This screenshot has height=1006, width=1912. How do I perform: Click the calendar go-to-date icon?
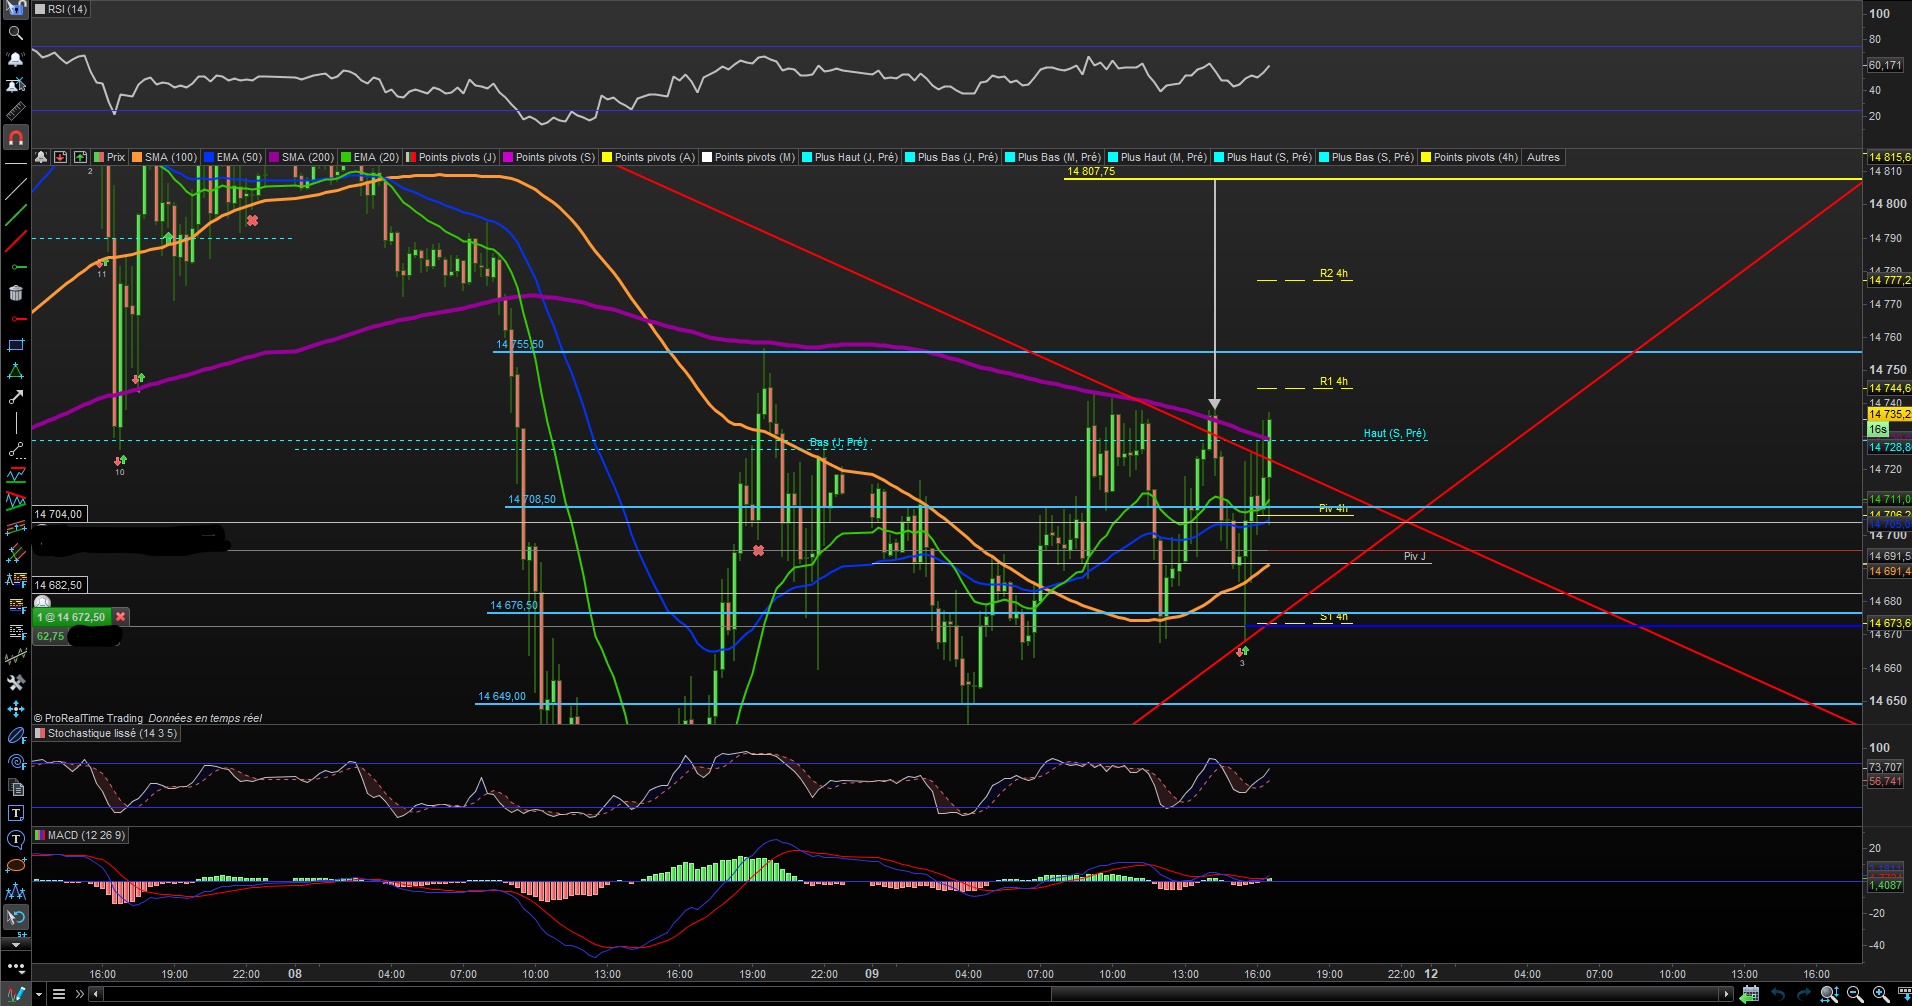tap(1749, 994)
